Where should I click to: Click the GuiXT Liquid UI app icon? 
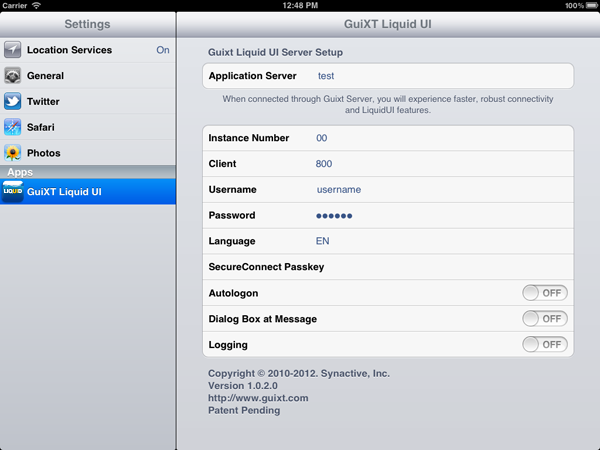pyautogui.click(x=13, y=191)
